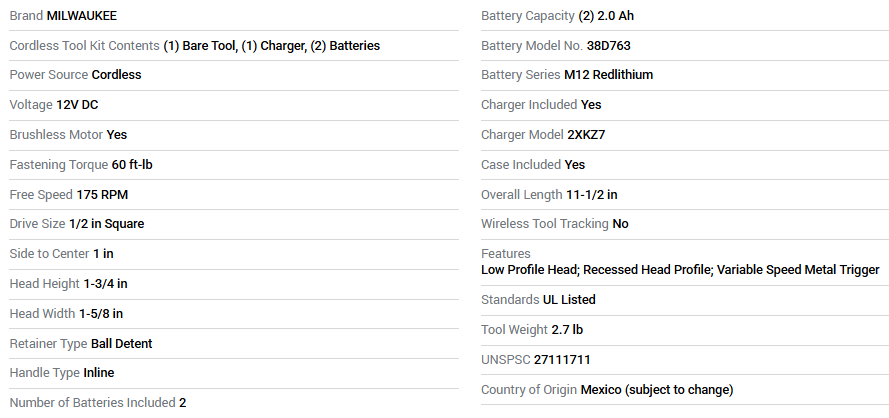
Task: Click the Overall Length 11-1/2 in value
Action: [x=592, y=195]
